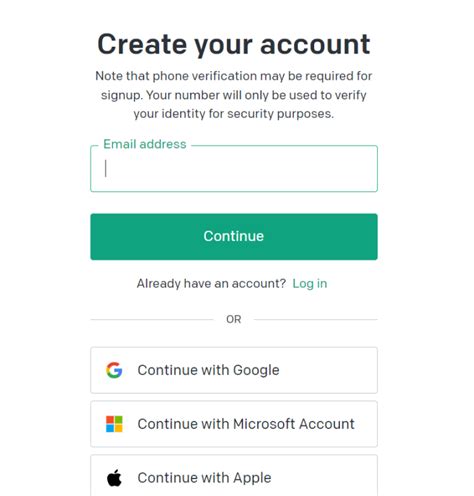Click the red square in Microsoft logo
Viewport: 474px width, 496px height.
(110, 420)
